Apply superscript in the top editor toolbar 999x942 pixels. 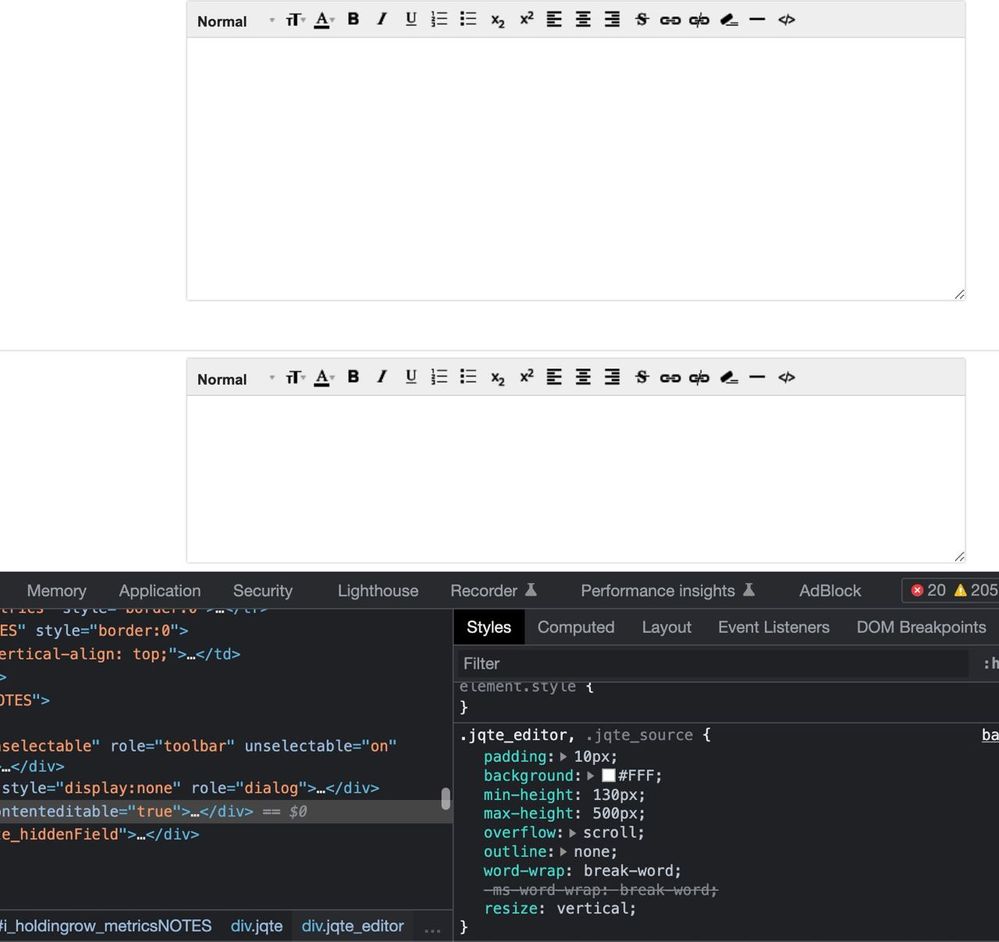(x=526, y=20)
